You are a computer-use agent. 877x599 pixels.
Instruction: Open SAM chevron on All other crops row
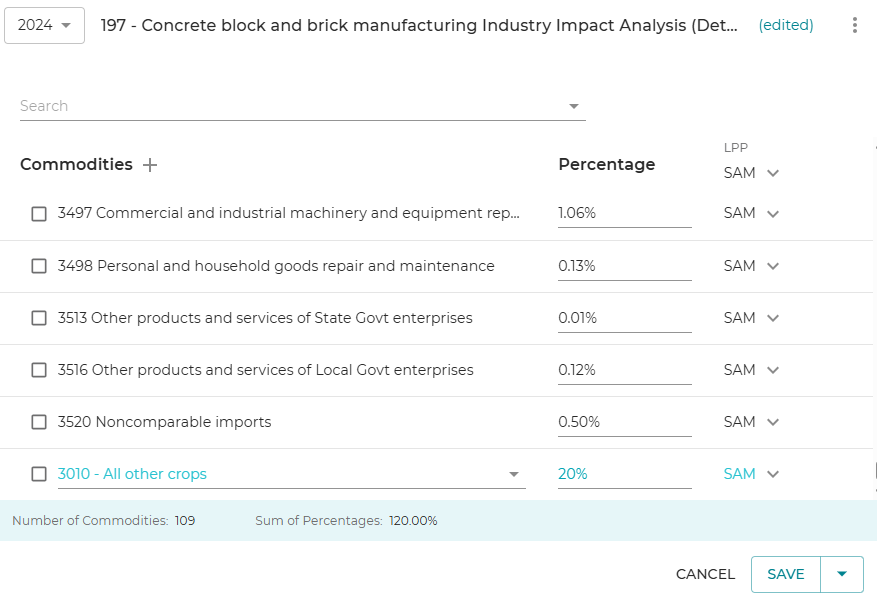click(x=772, y=474)
